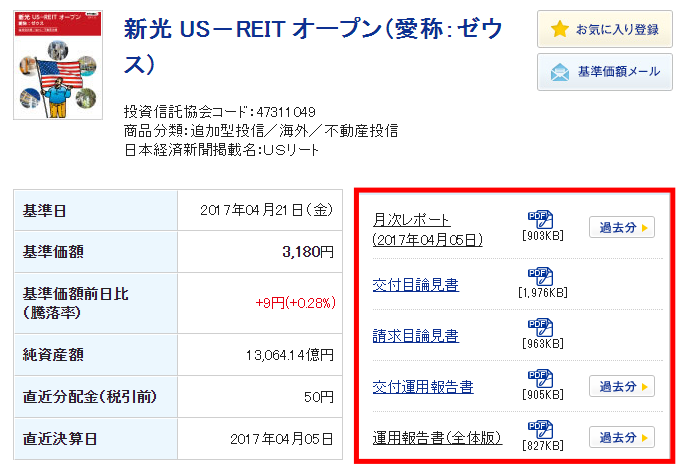Show 過去分 for 交付運用報告書

pyautogui.click(x=621, y=386)
